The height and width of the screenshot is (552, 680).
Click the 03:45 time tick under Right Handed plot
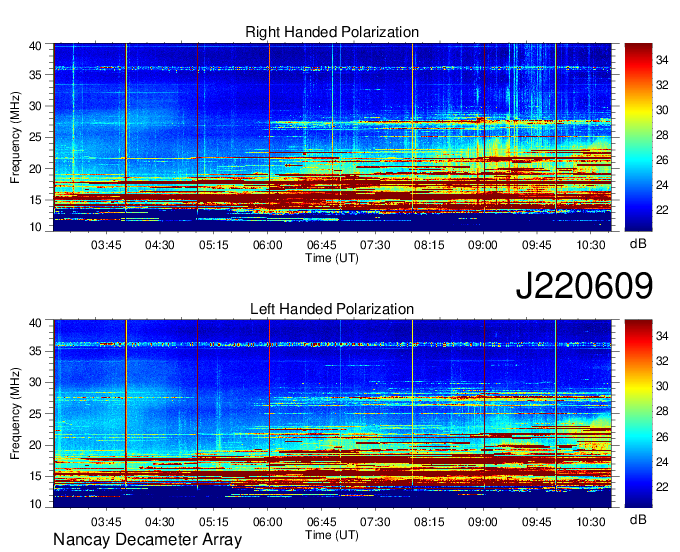pos(106,245)
